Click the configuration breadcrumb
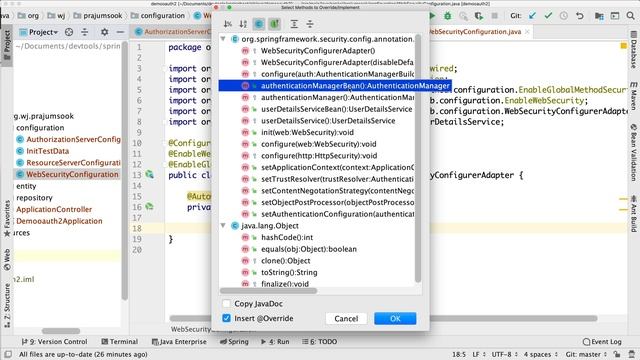 [x=158, y=16]
